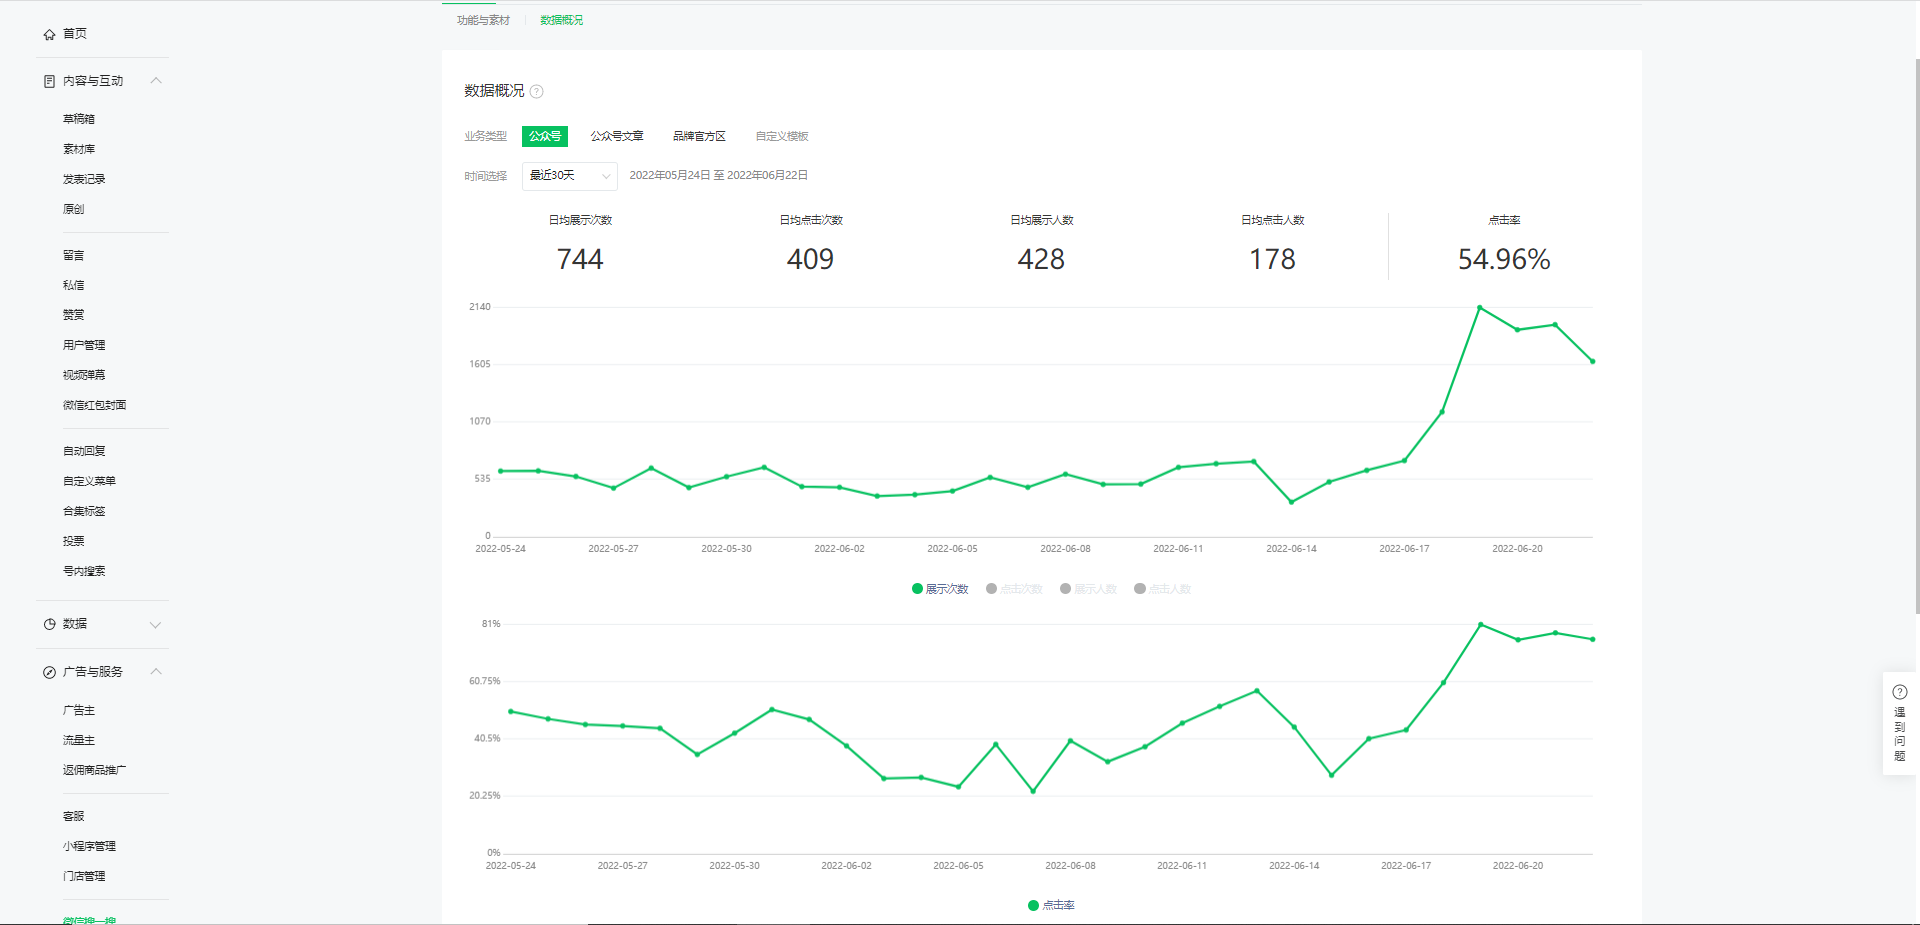Screen dimensions: 1920x925
Task: Open 合集标签 in the sidebar
Action: (84, 511)
